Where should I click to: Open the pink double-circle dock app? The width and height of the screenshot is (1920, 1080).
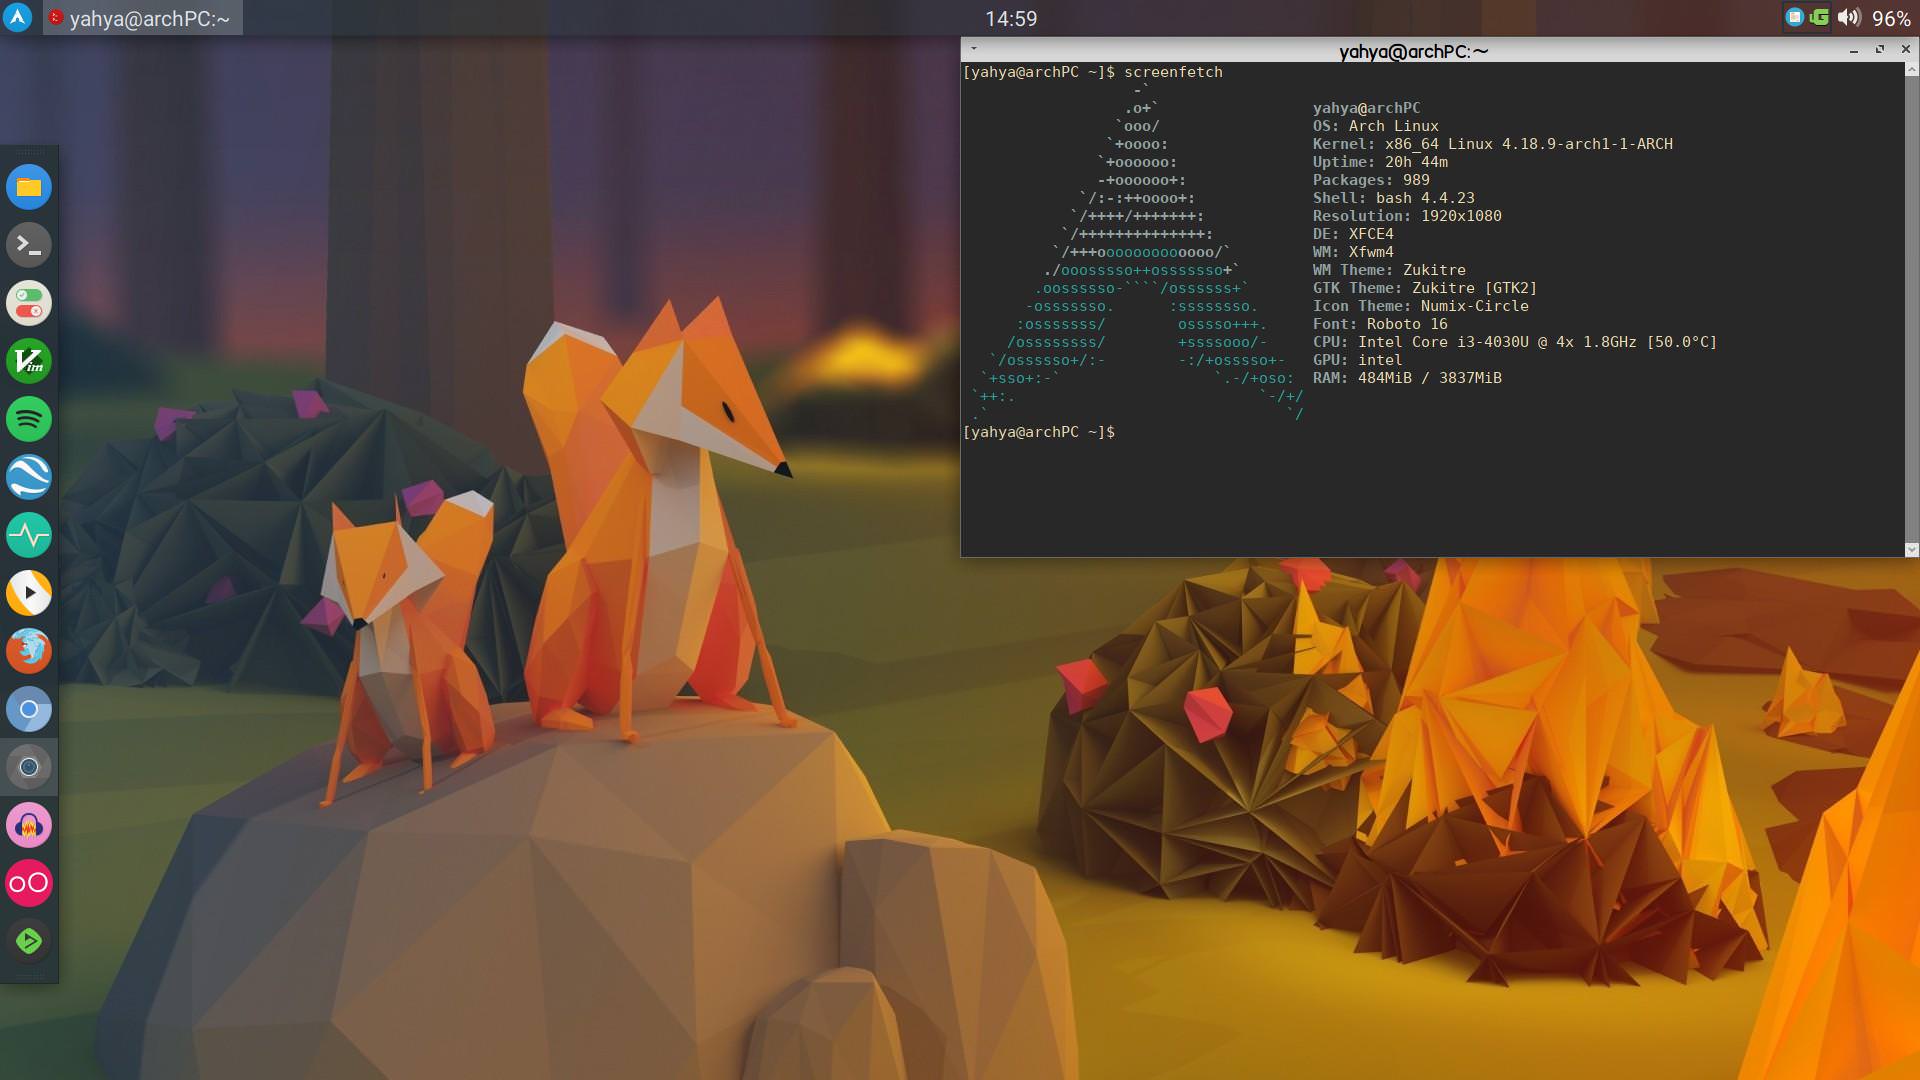pos(29,883)
